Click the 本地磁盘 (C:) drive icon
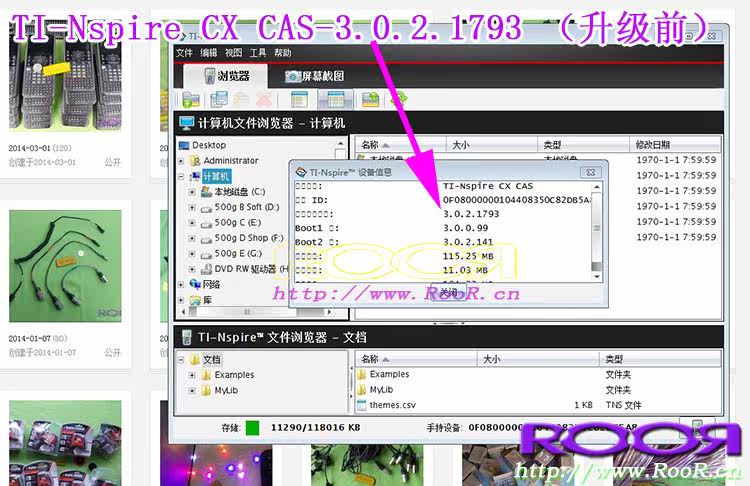750x486 pixels. click(x=206, y=192)
